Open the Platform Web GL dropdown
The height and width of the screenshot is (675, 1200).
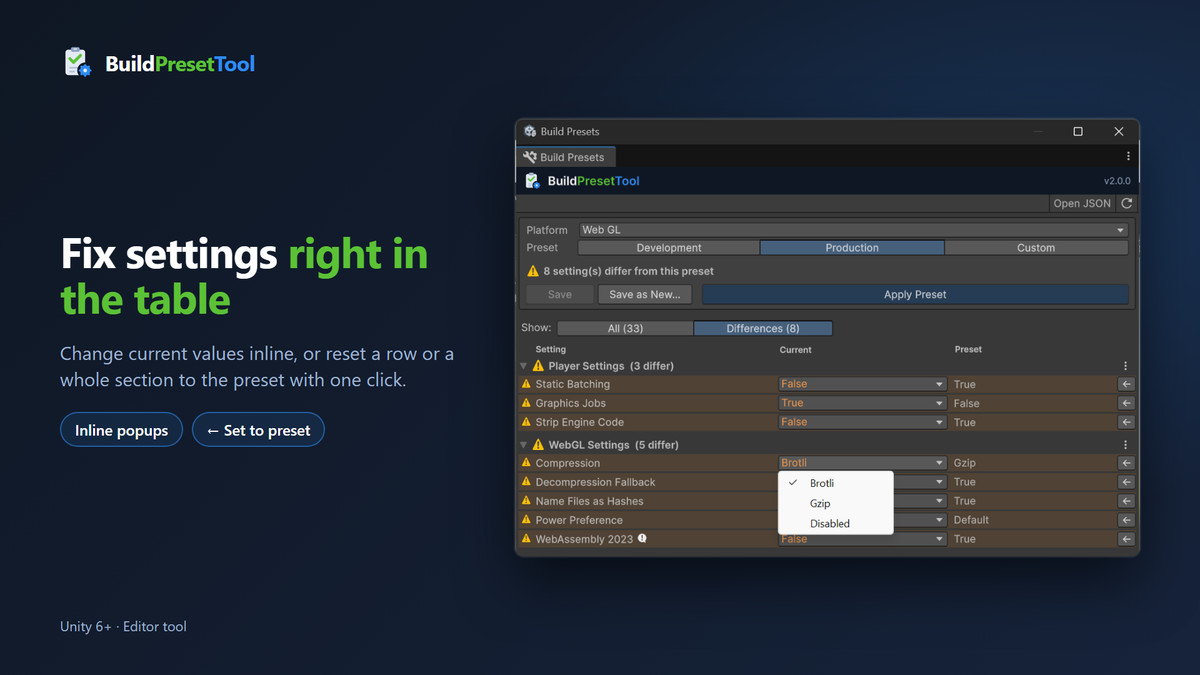[853, 230]
